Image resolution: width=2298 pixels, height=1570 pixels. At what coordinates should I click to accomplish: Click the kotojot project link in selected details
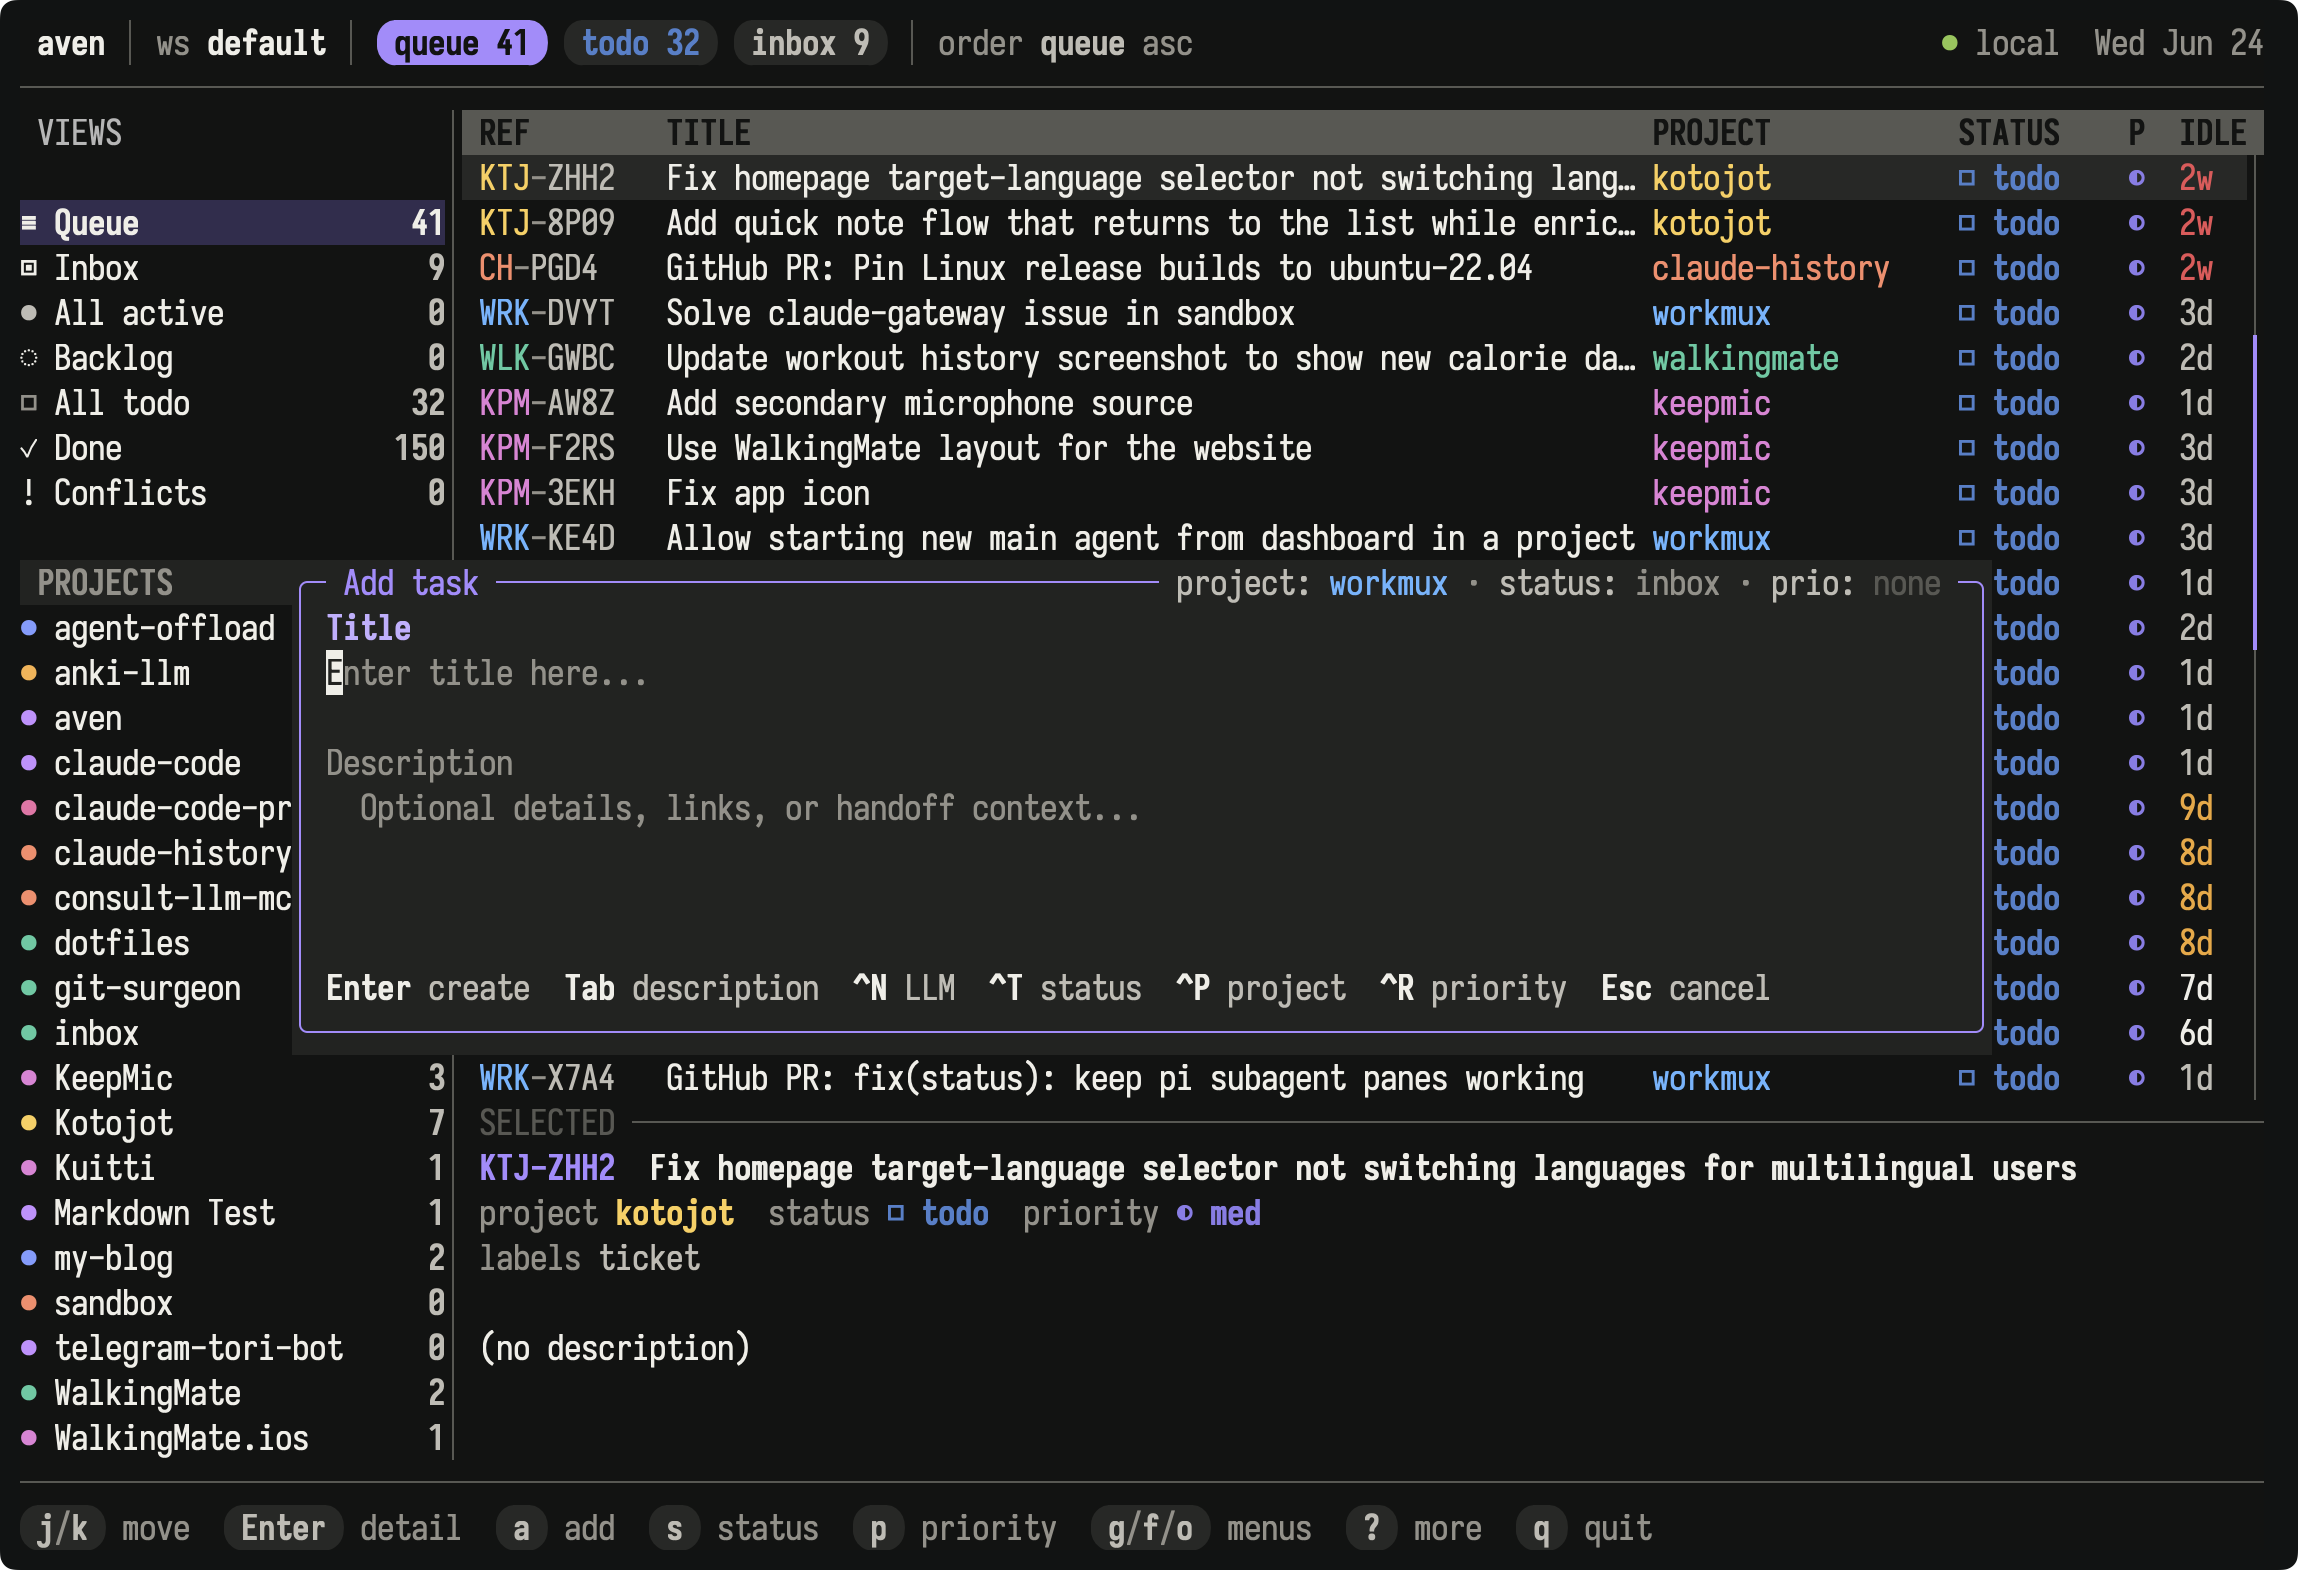tap(675, 1213)
